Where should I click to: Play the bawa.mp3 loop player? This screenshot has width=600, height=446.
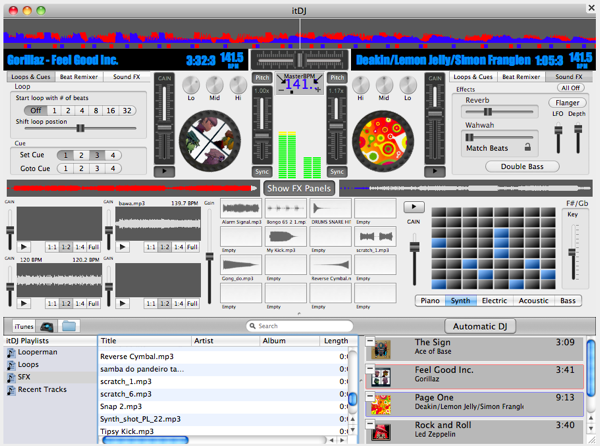(x=122, y=247)
